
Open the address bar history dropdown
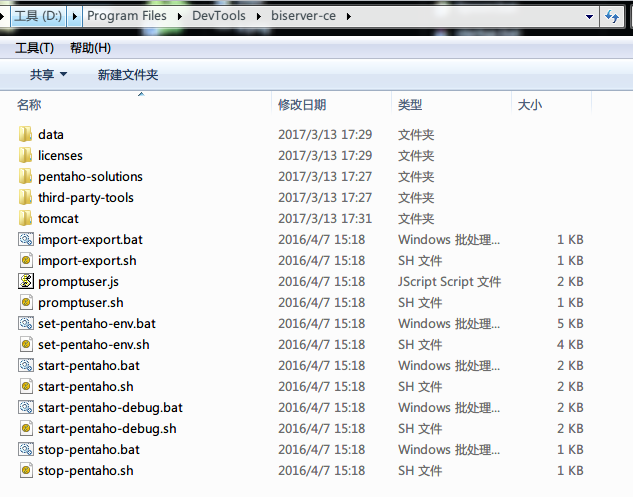589,17
